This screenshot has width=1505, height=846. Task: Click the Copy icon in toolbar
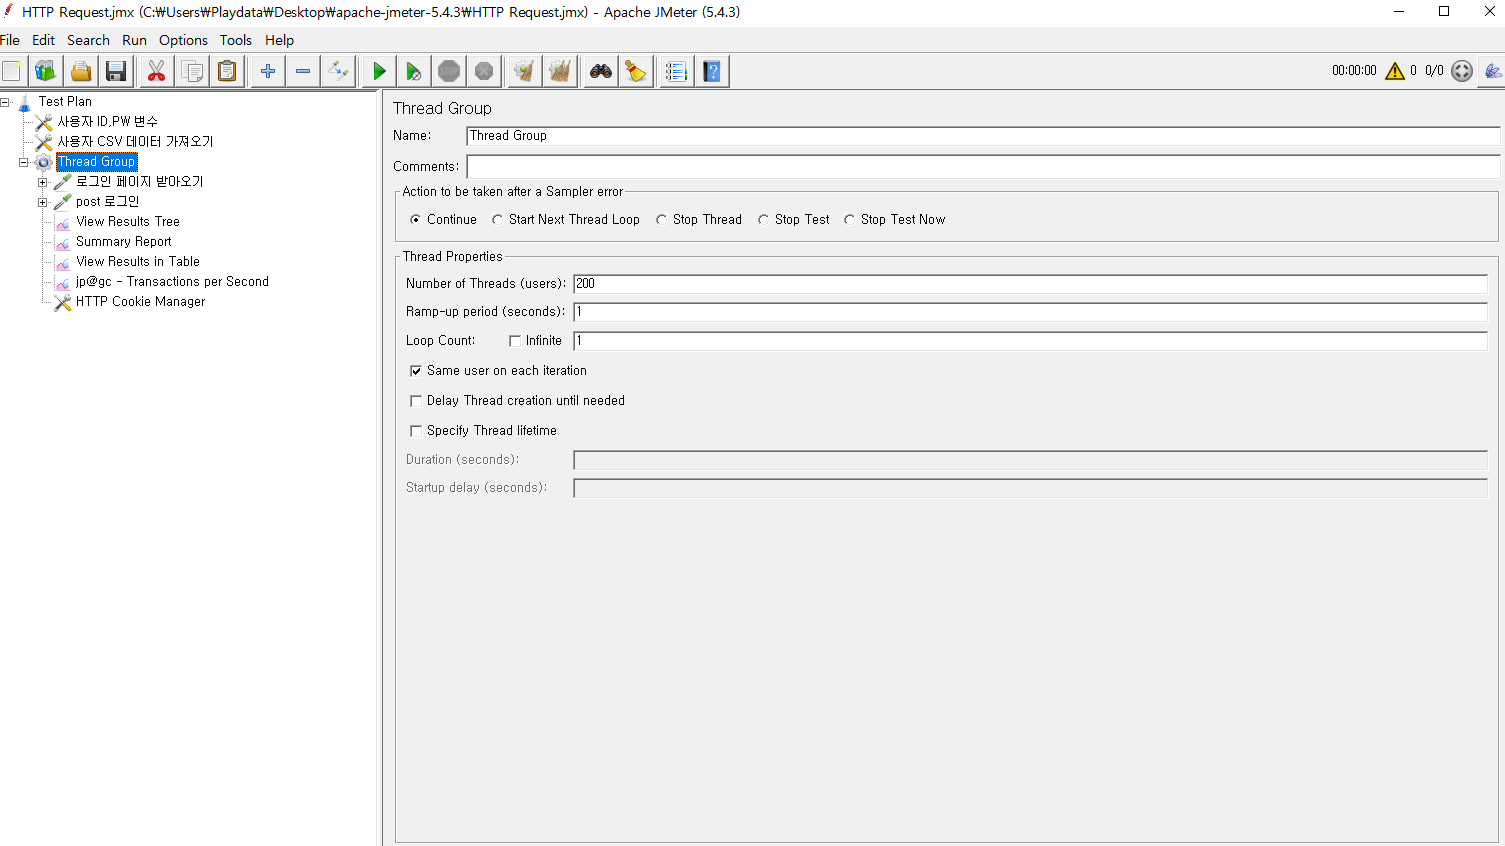[192, 71]
